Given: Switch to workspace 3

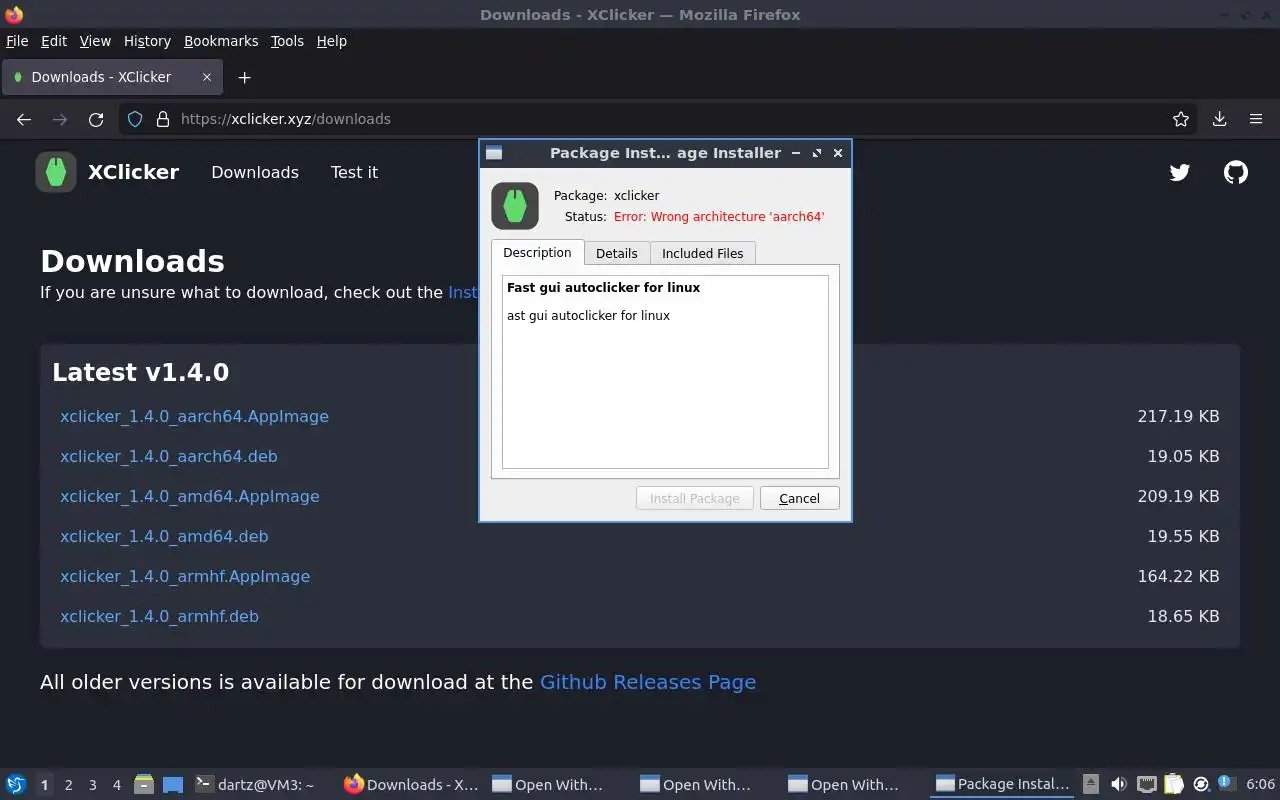Looking at the screenshot, I should 93,785.
